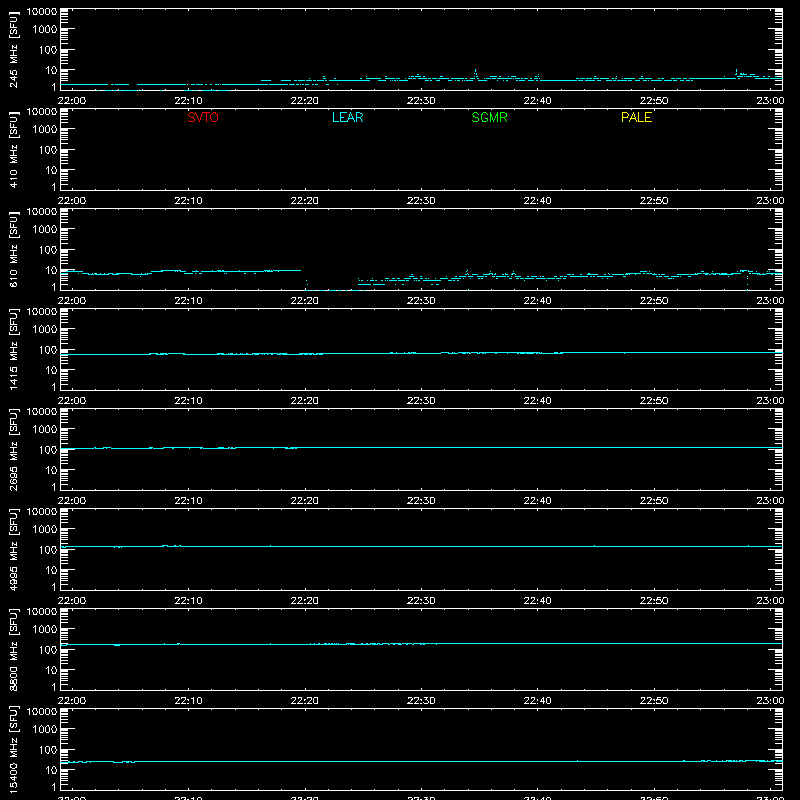Image resolution: width=800 pixels, height=800 pixels.
Task: Click 22:00 label under the 245 MHz plot
Action: pos(72,101)
